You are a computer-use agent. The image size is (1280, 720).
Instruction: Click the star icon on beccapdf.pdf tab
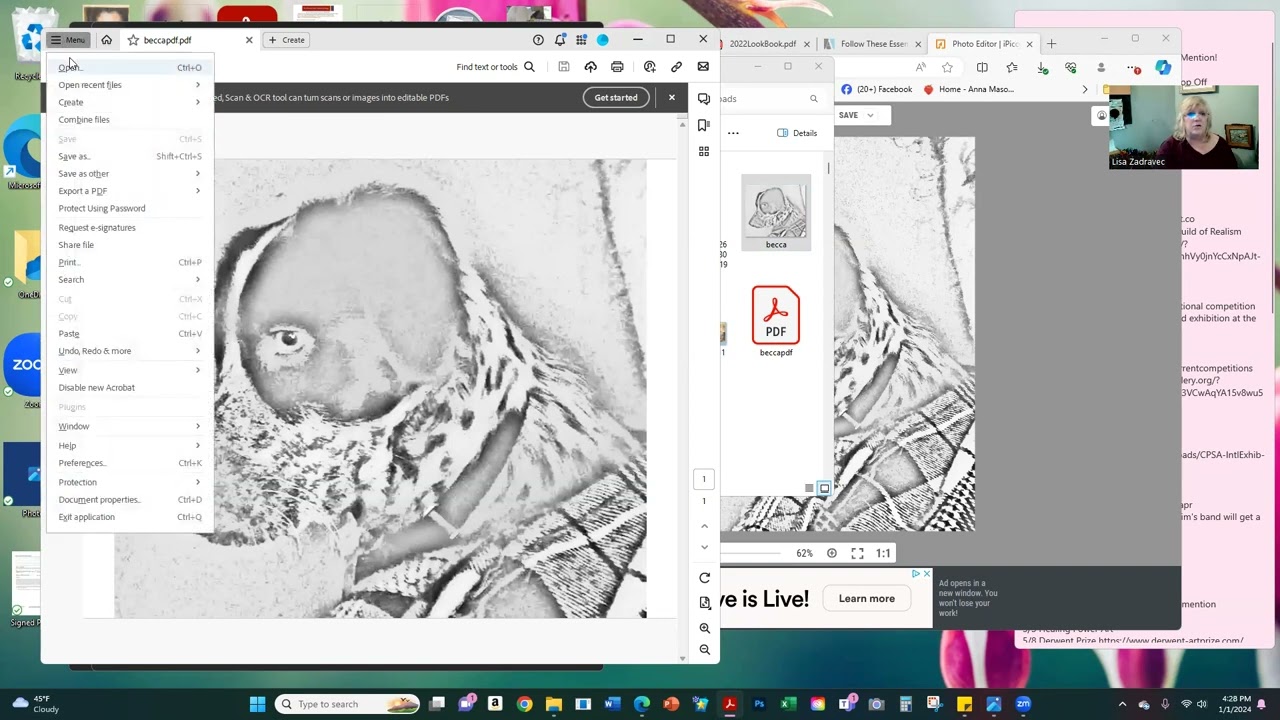click(133, 40)
